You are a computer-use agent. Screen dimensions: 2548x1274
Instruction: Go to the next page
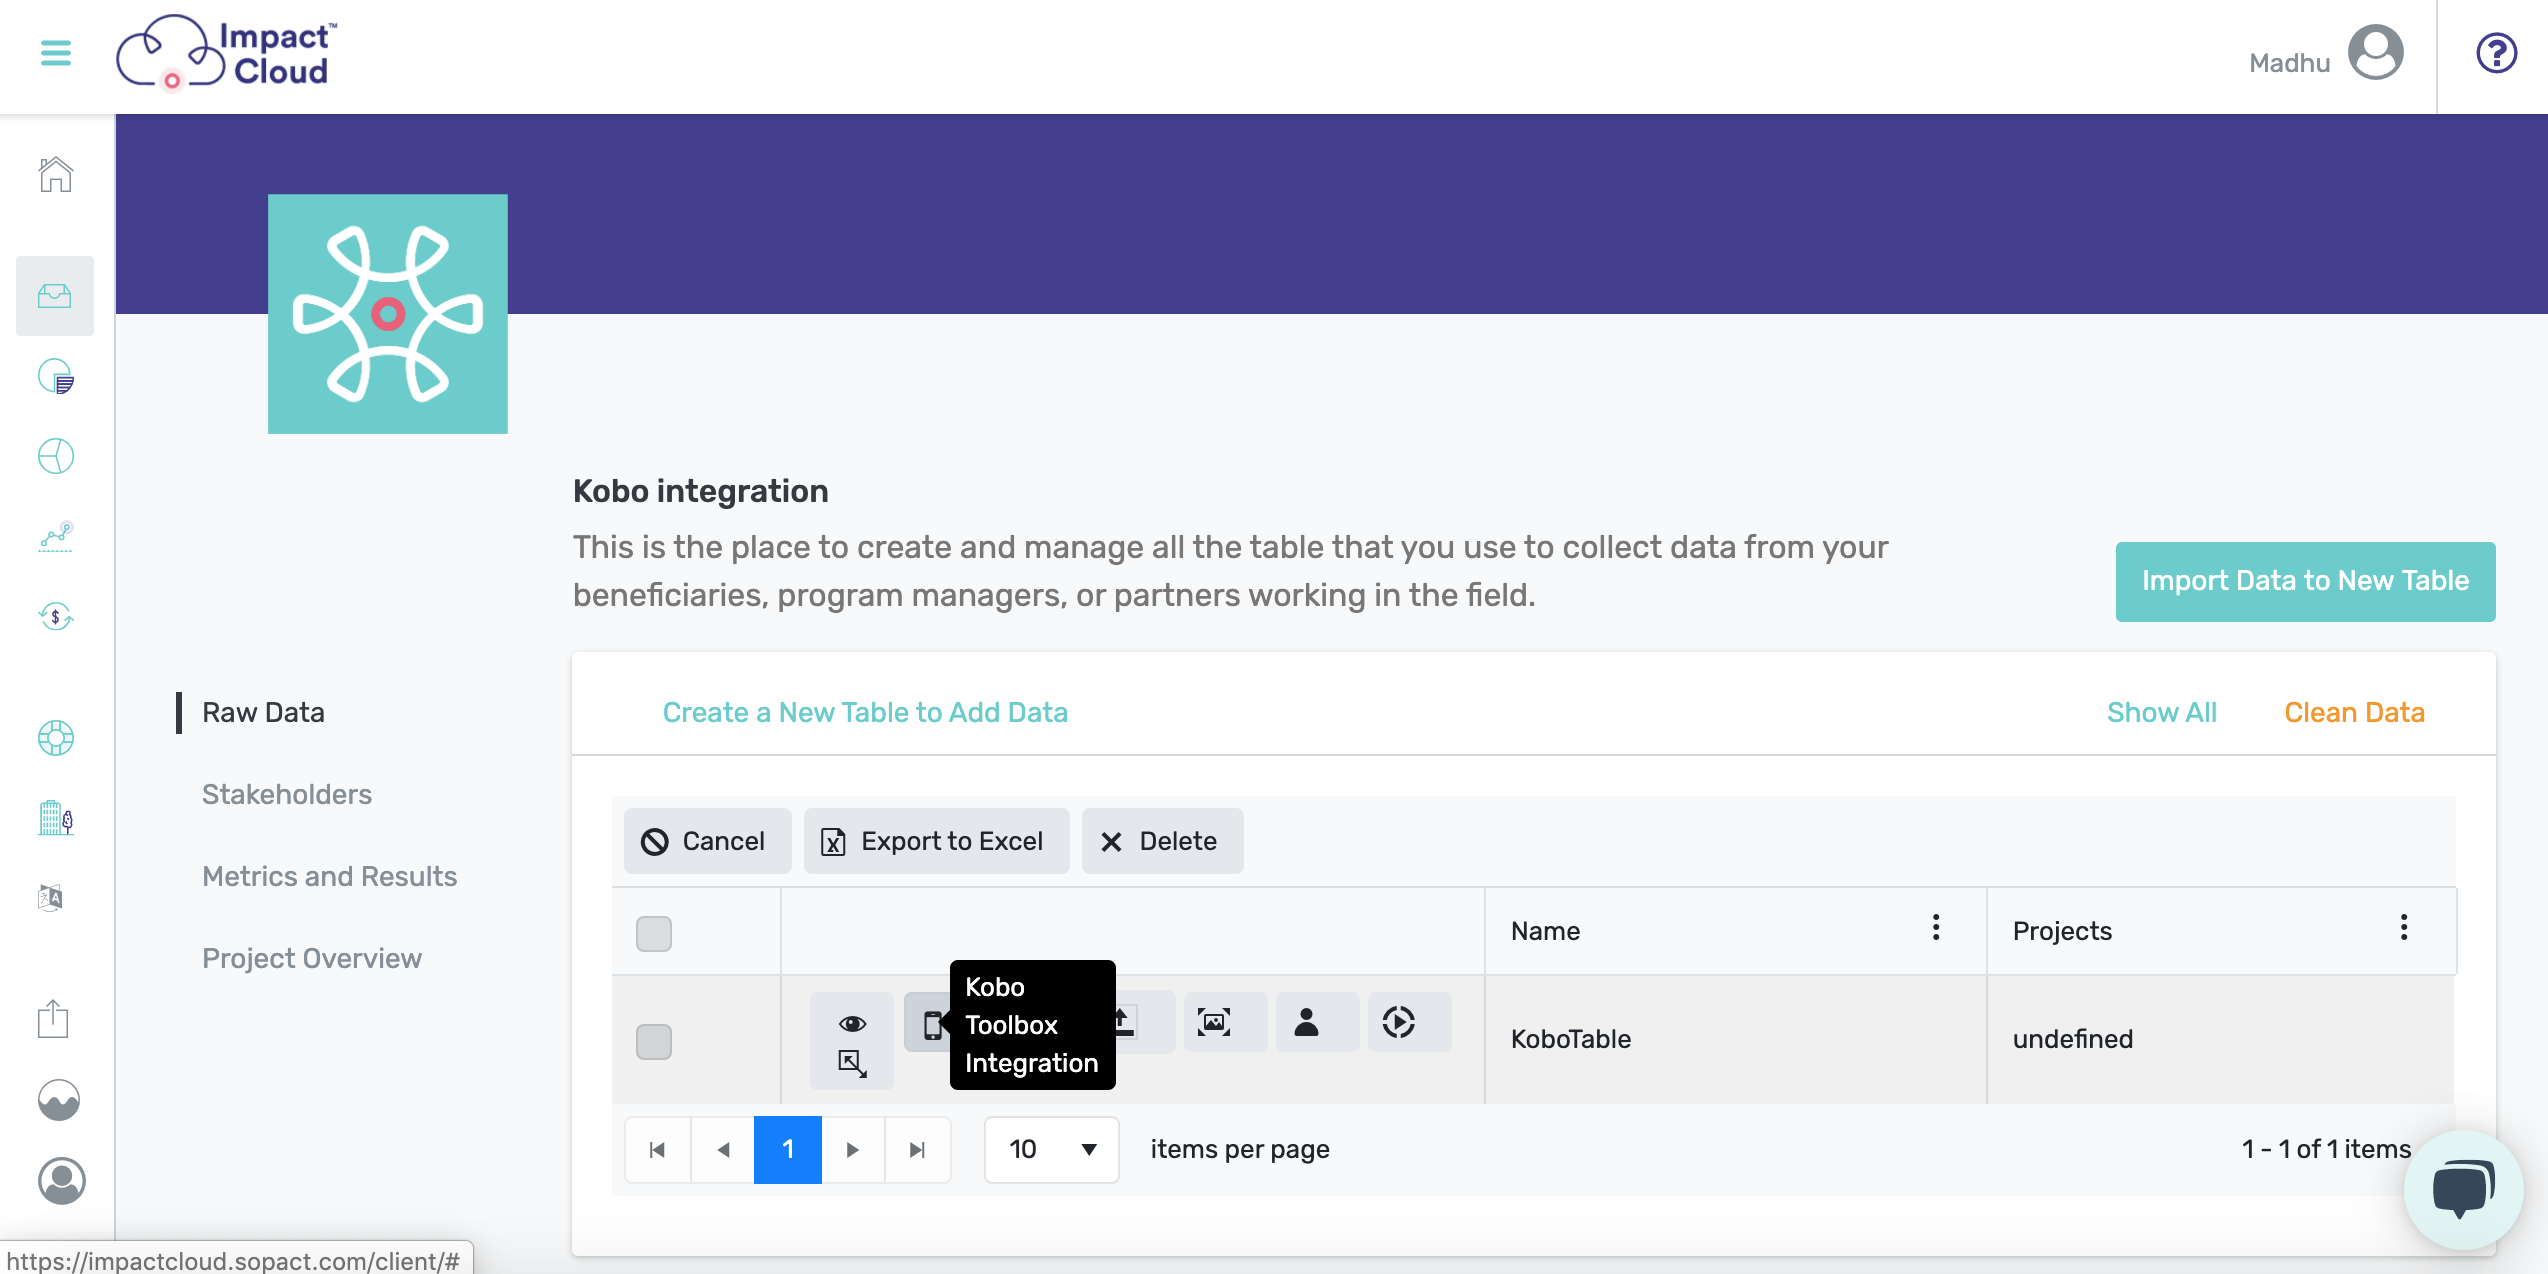[853, 1149]
